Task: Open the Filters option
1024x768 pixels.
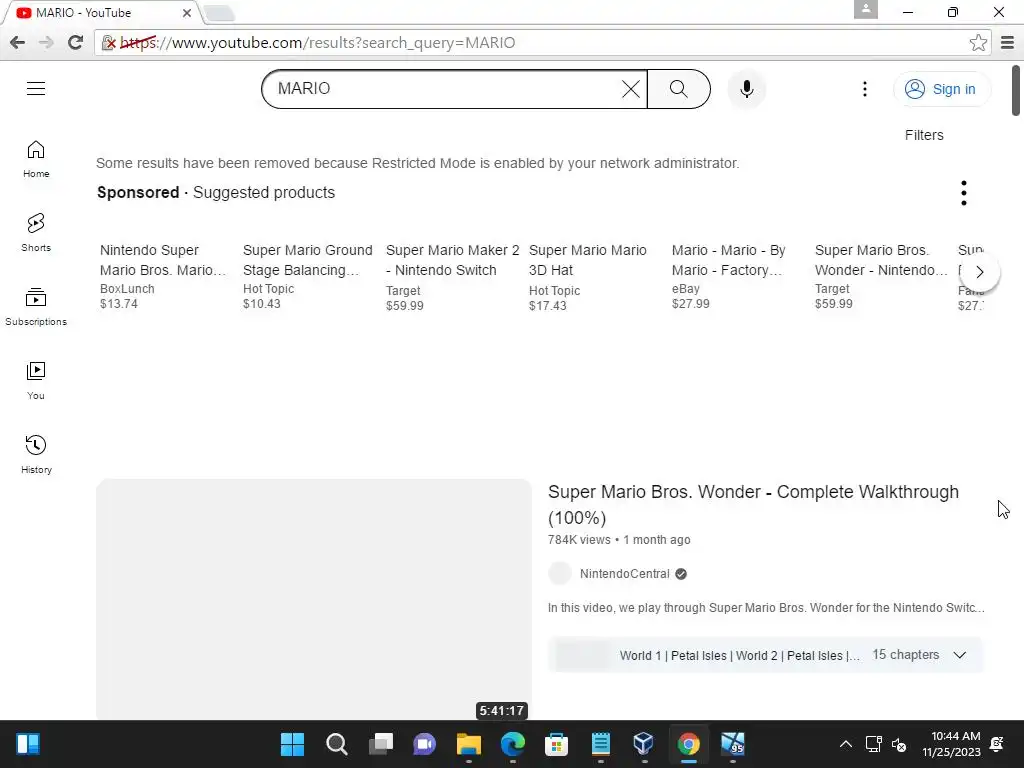Action: coord(923,135)
